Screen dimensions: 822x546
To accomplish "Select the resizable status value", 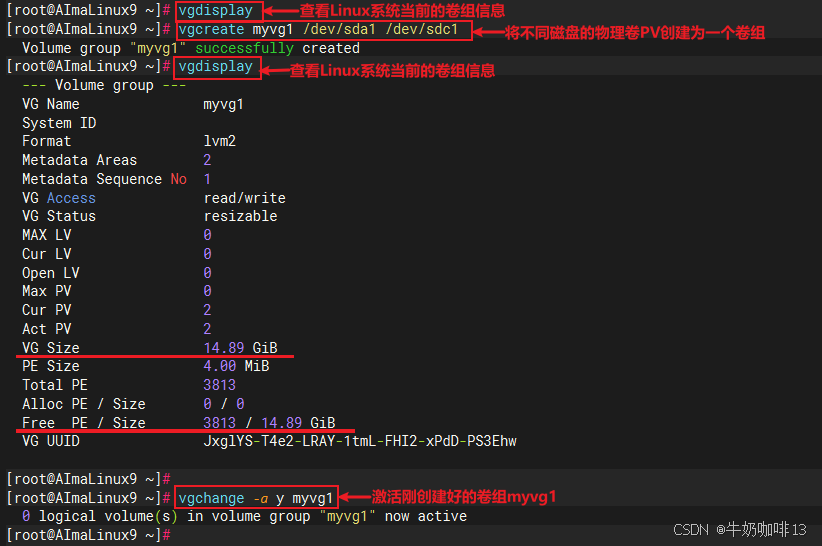I will pos(240,216).
